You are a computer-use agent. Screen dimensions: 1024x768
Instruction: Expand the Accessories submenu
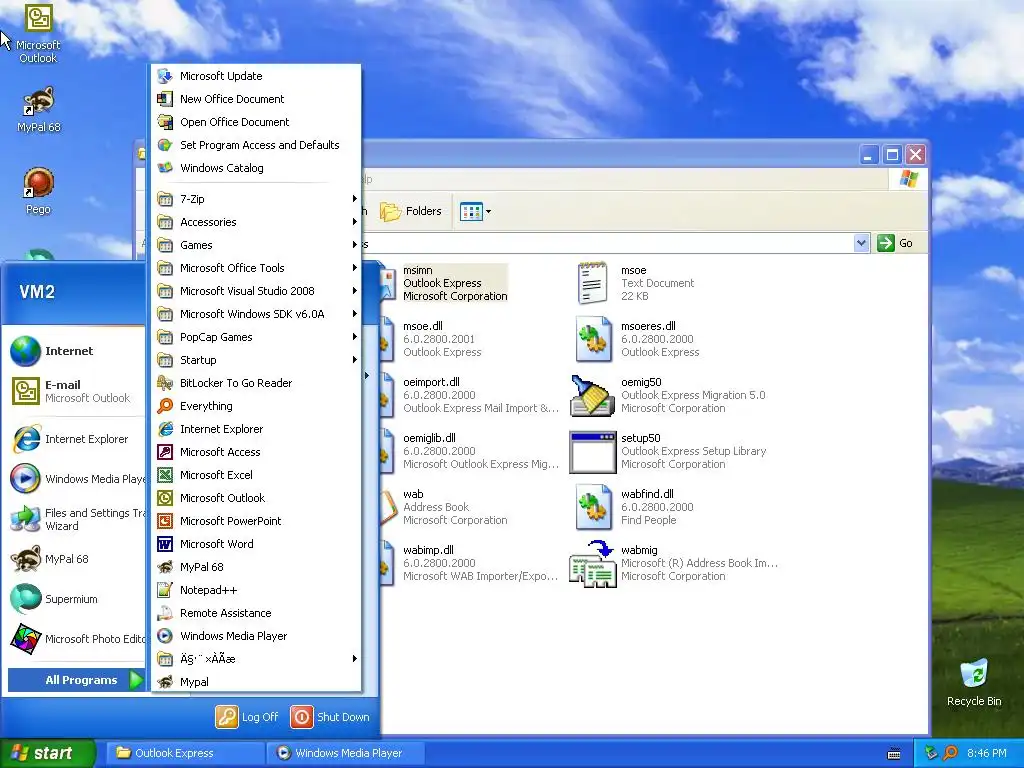(256, 222)
